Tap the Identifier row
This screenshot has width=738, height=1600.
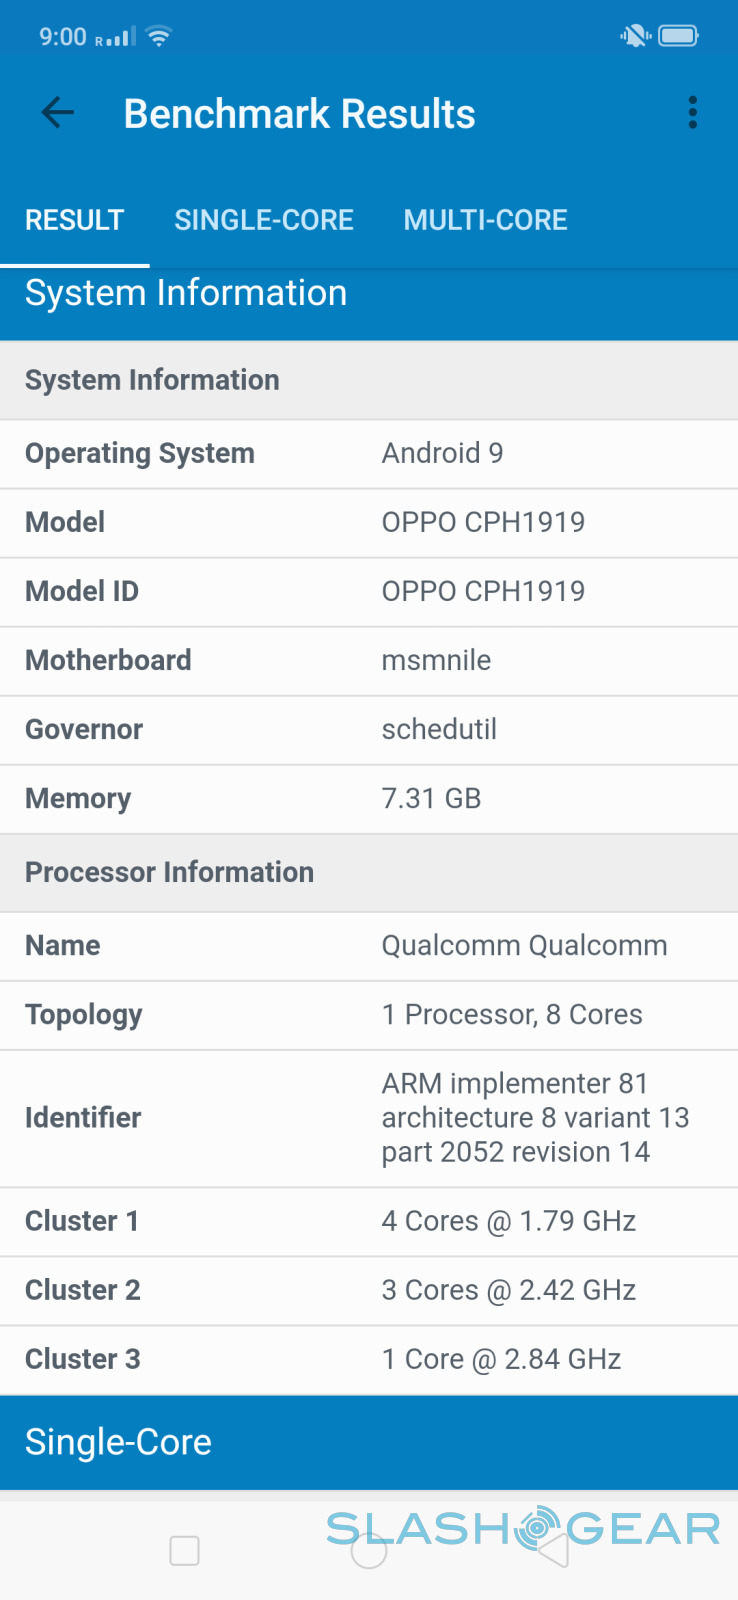[369, 1118]
